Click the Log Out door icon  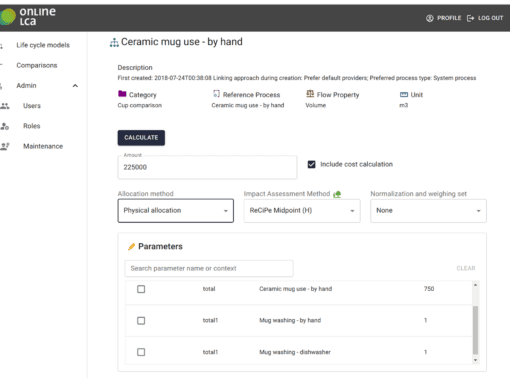click(470, 18)
